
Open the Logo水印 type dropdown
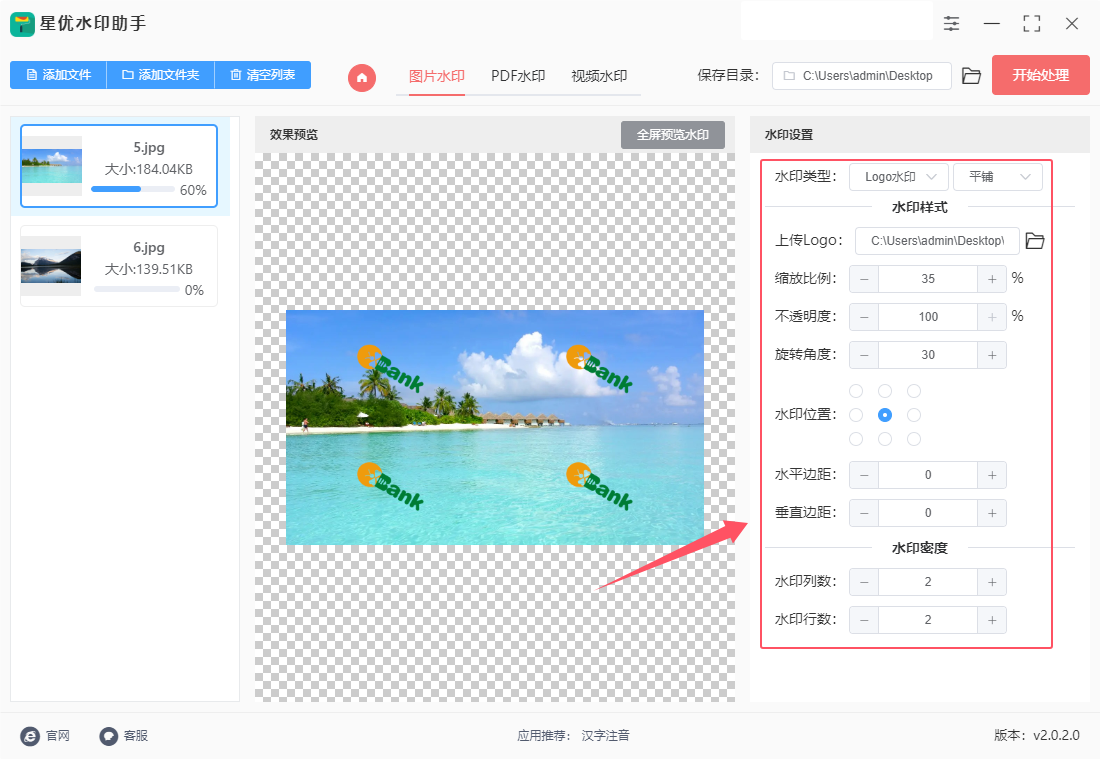899,177
